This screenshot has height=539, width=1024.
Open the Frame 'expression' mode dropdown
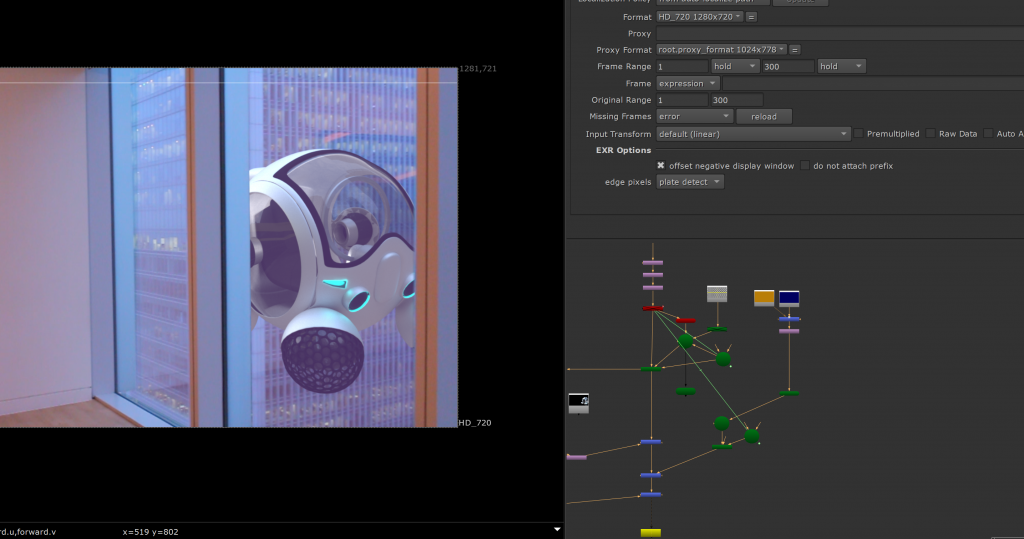coord(688,84)
